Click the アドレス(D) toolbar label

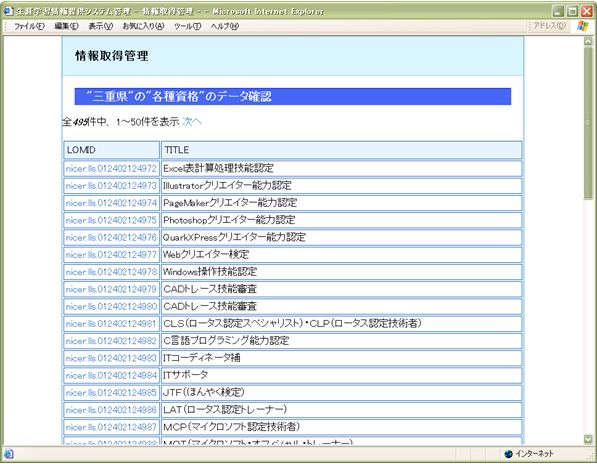coord(549,26)
